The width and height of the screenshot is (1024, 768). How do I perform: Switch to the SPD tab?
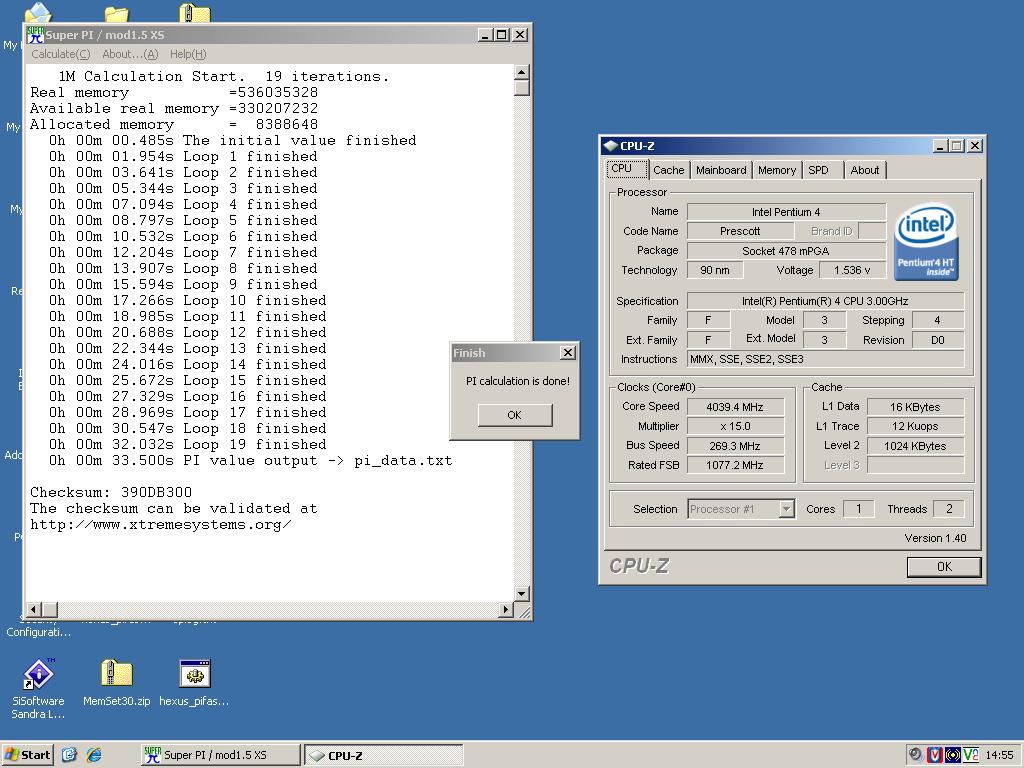pyautogui.click(x=822, y=170)
